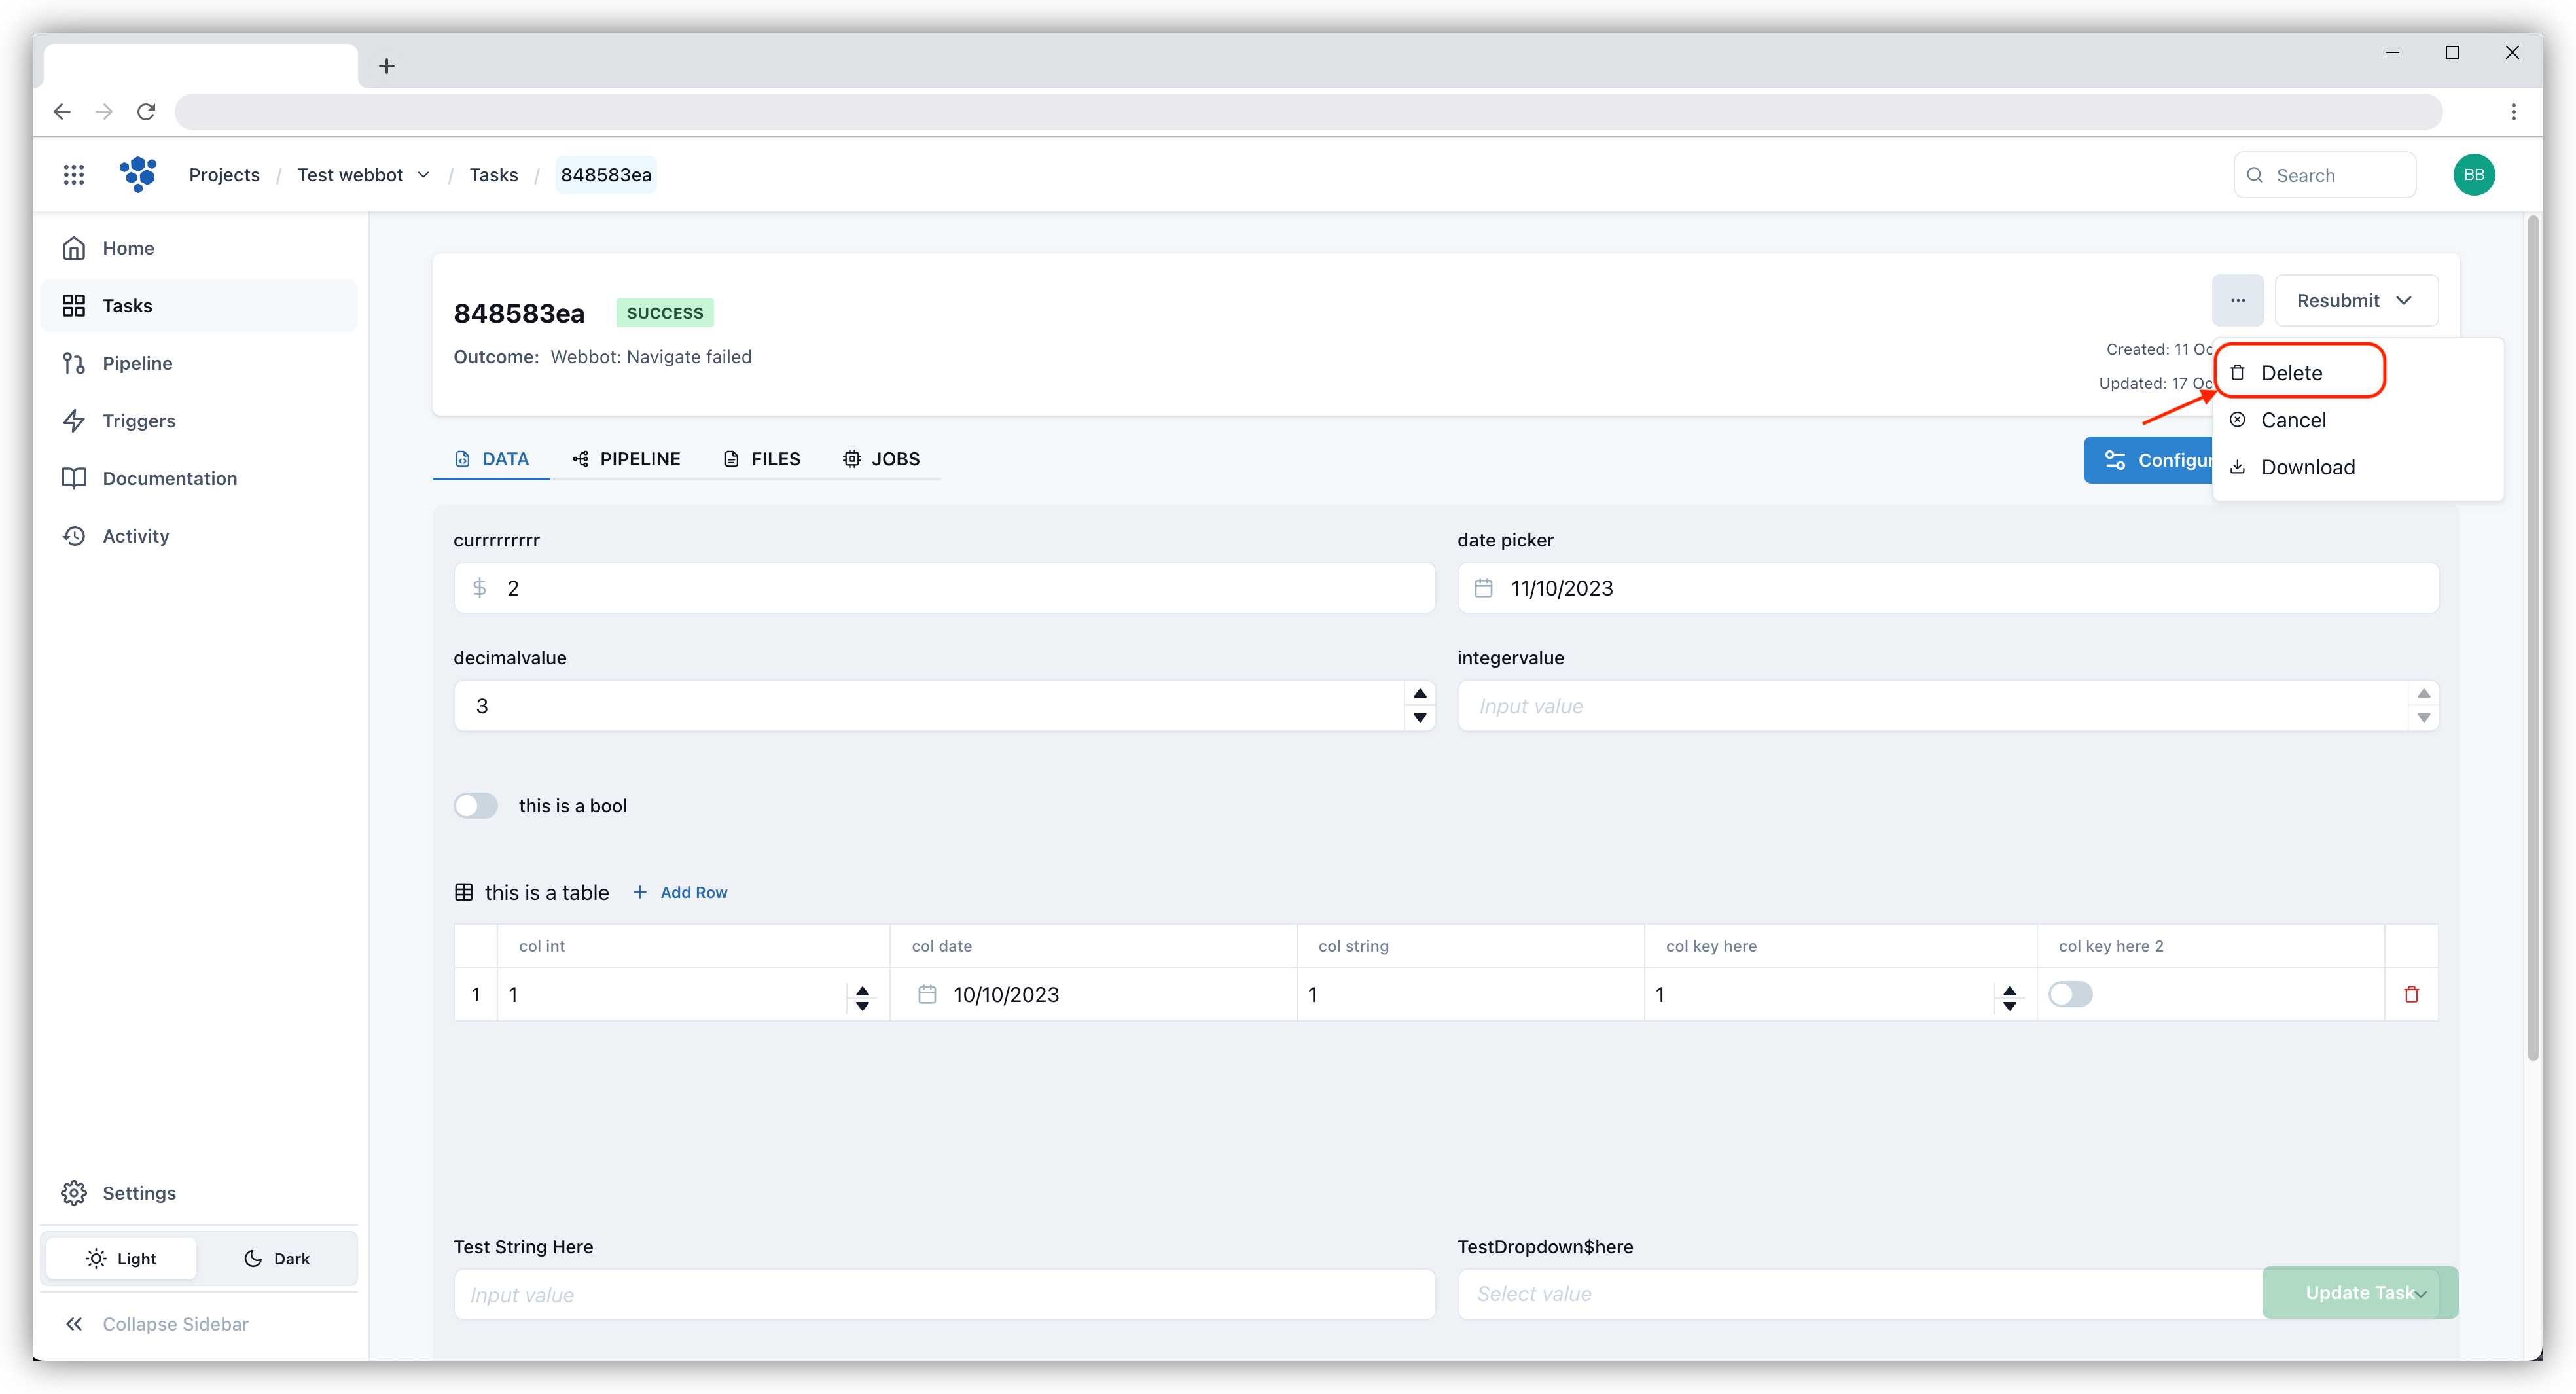Open the three-dots more options button
The image size is (2576, 1394).
coord(2237,300)
